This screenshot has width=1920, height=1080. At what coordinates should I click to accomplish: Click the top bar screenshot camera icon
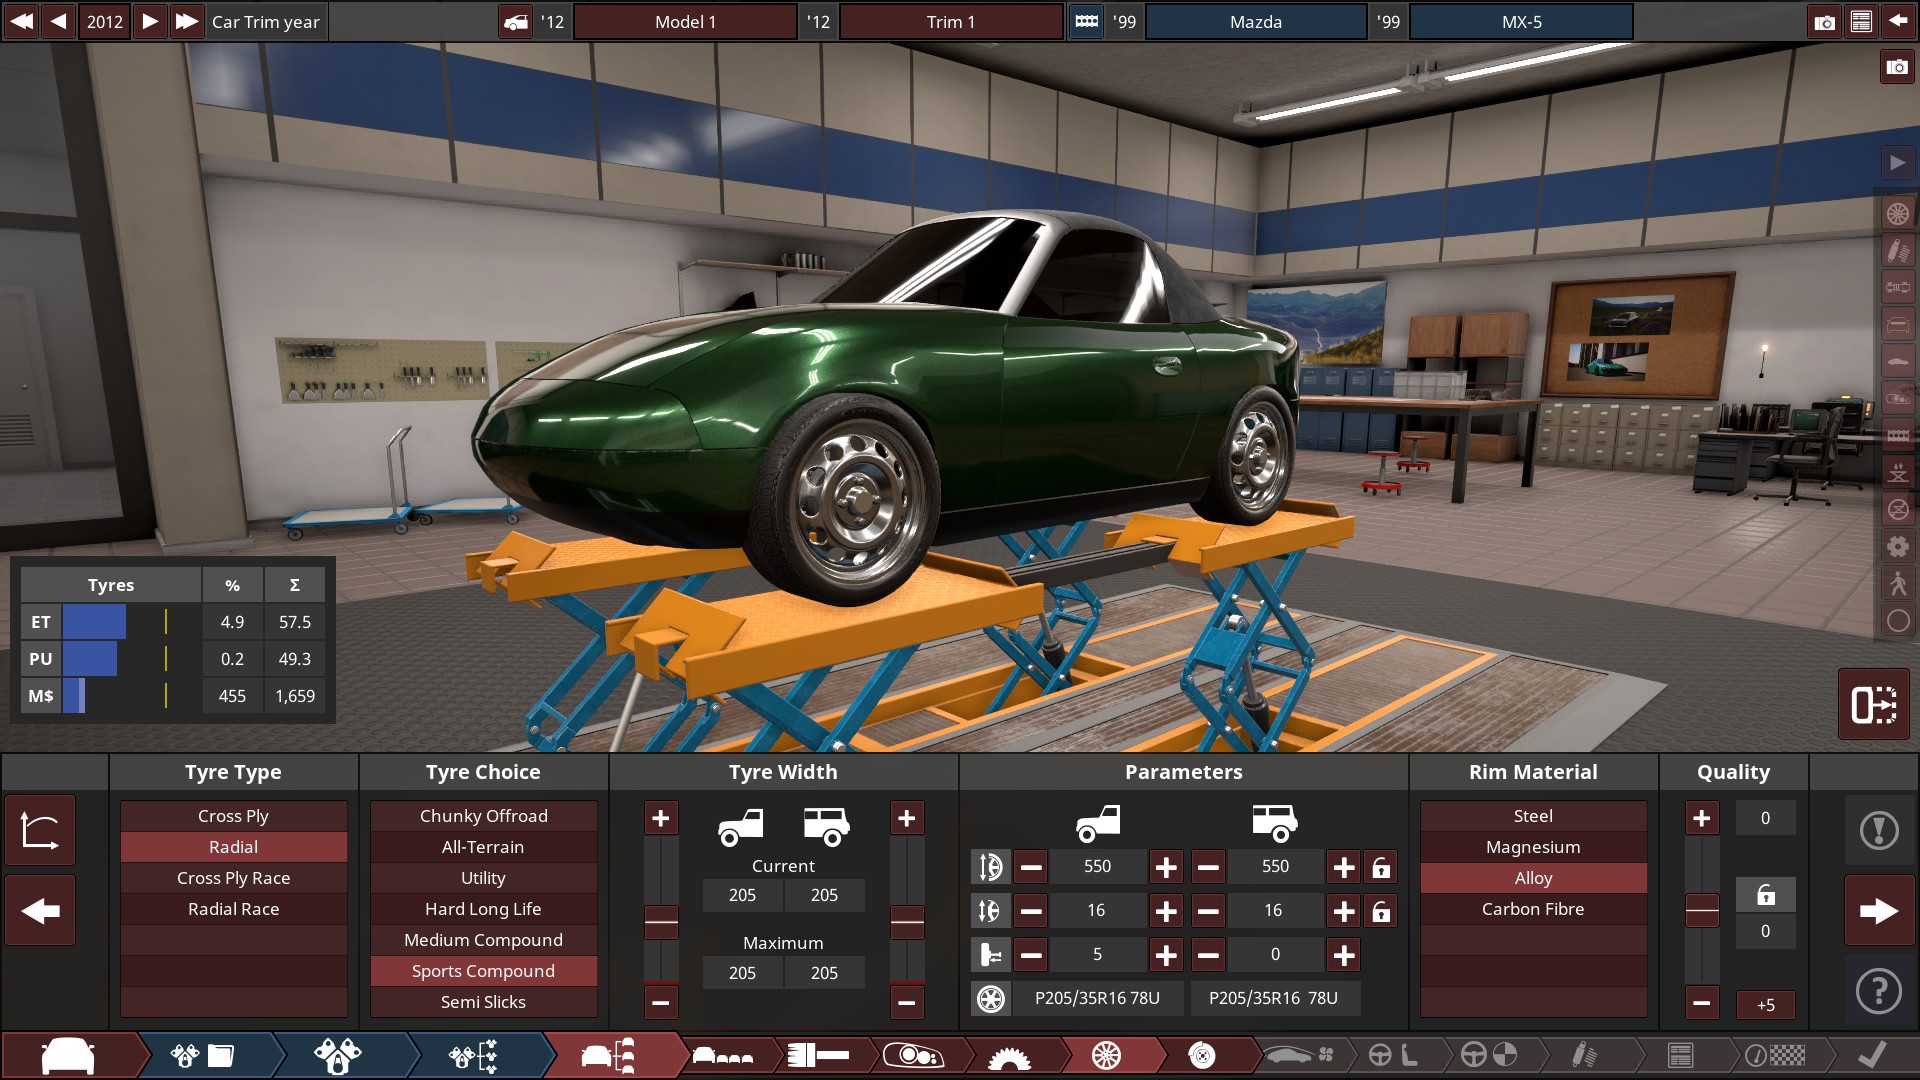1824,21
